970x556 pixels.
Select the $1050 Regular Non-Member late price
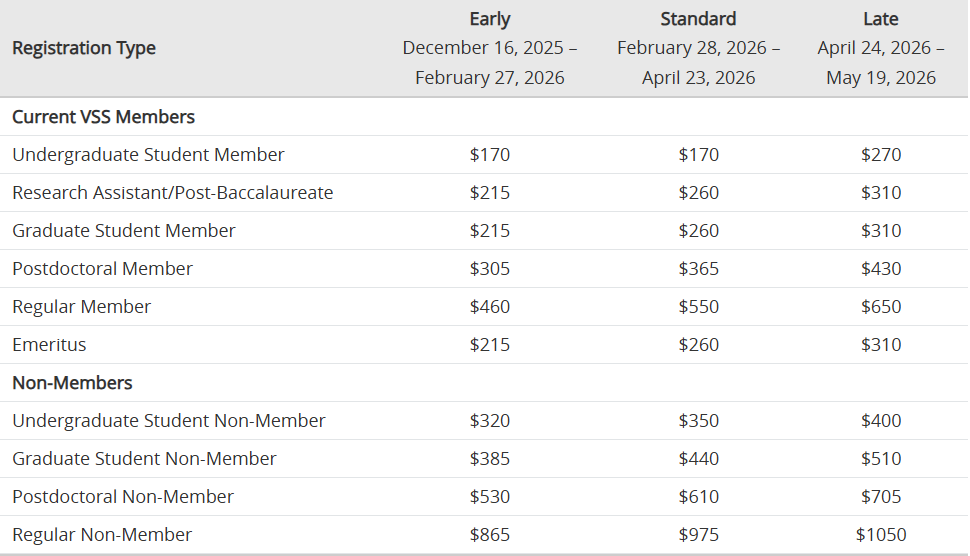point(881,535)
